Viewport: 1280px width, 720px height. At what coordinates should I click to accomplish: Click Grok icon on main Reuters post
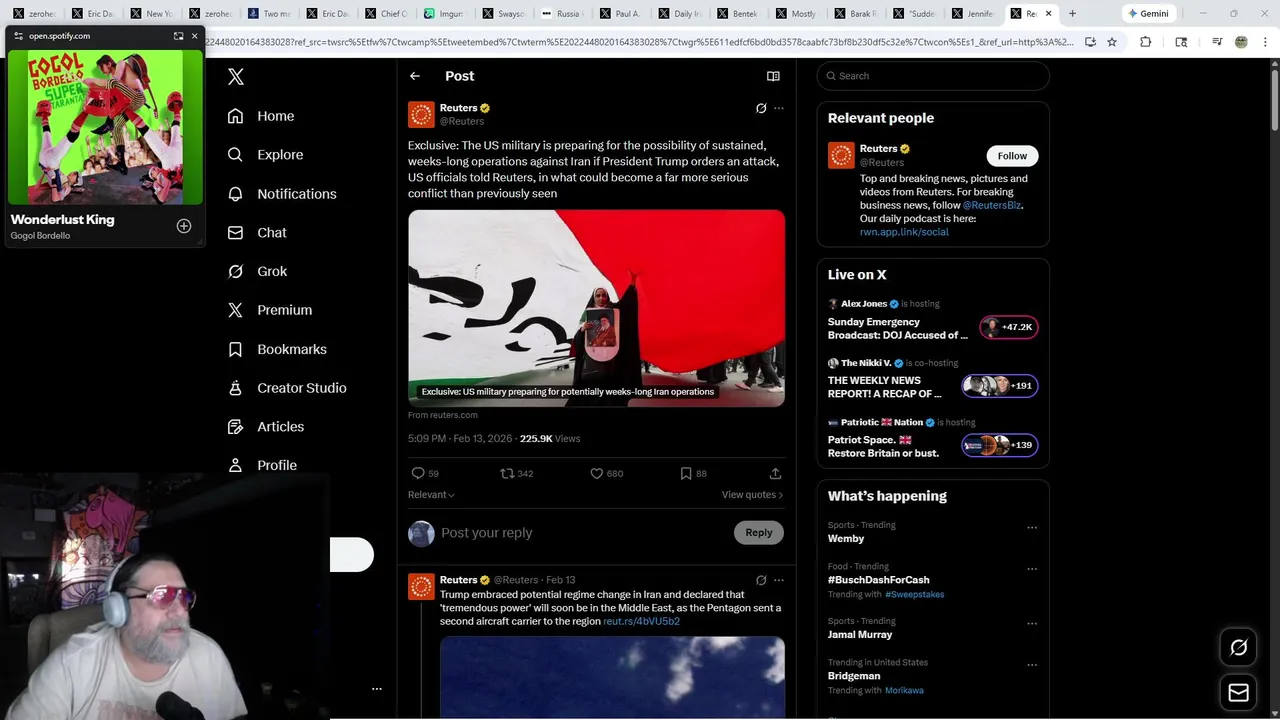(761, 108)
